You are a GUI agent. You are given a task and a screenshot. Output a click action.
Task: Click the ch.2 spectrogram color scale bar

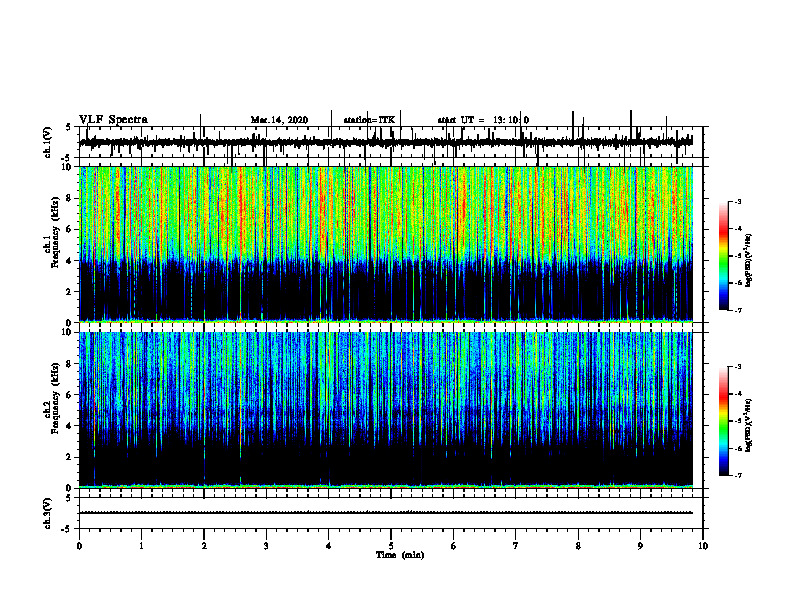point(724,421)
